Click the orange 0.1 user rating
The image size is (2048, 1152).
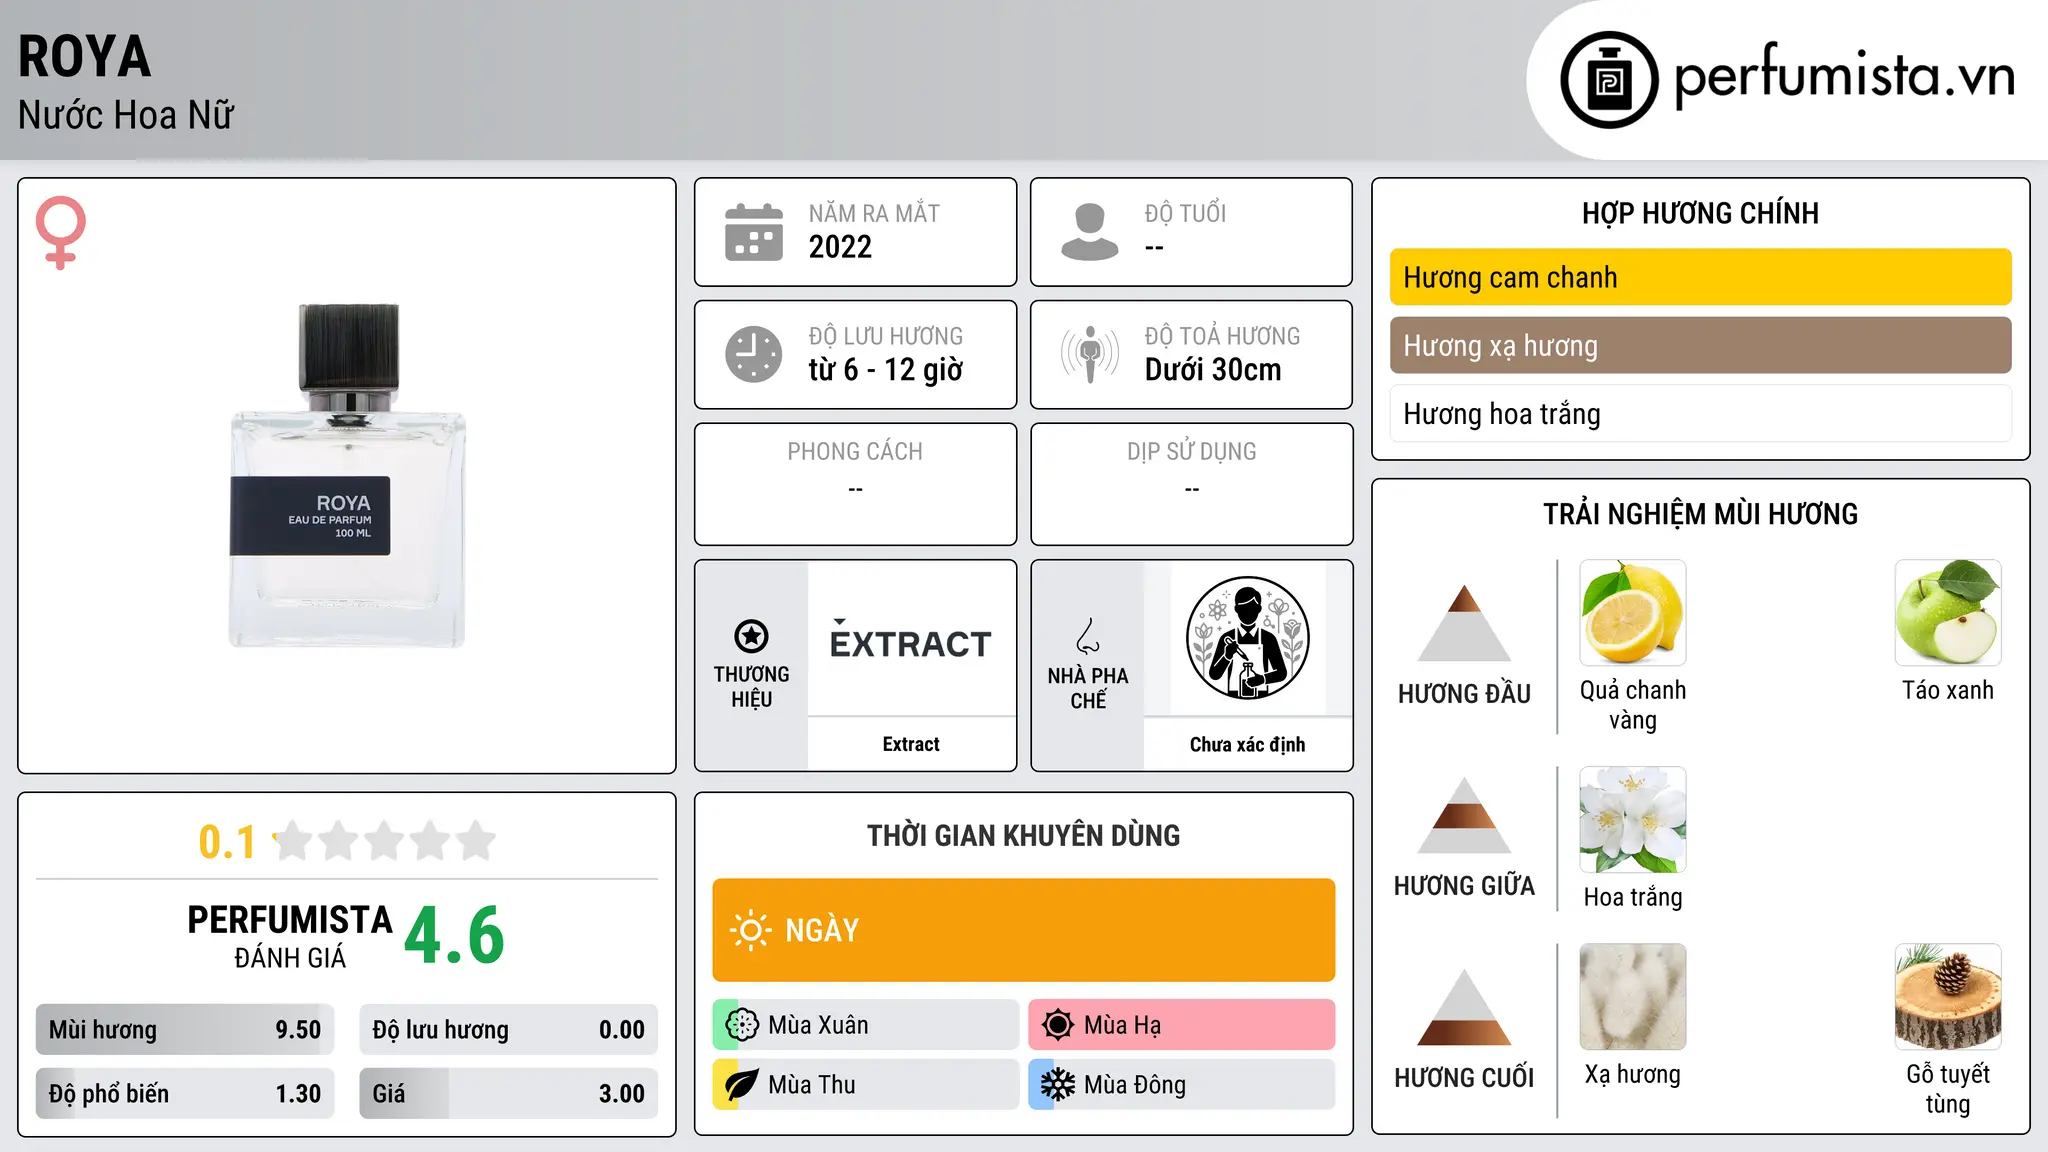point(227,842)
